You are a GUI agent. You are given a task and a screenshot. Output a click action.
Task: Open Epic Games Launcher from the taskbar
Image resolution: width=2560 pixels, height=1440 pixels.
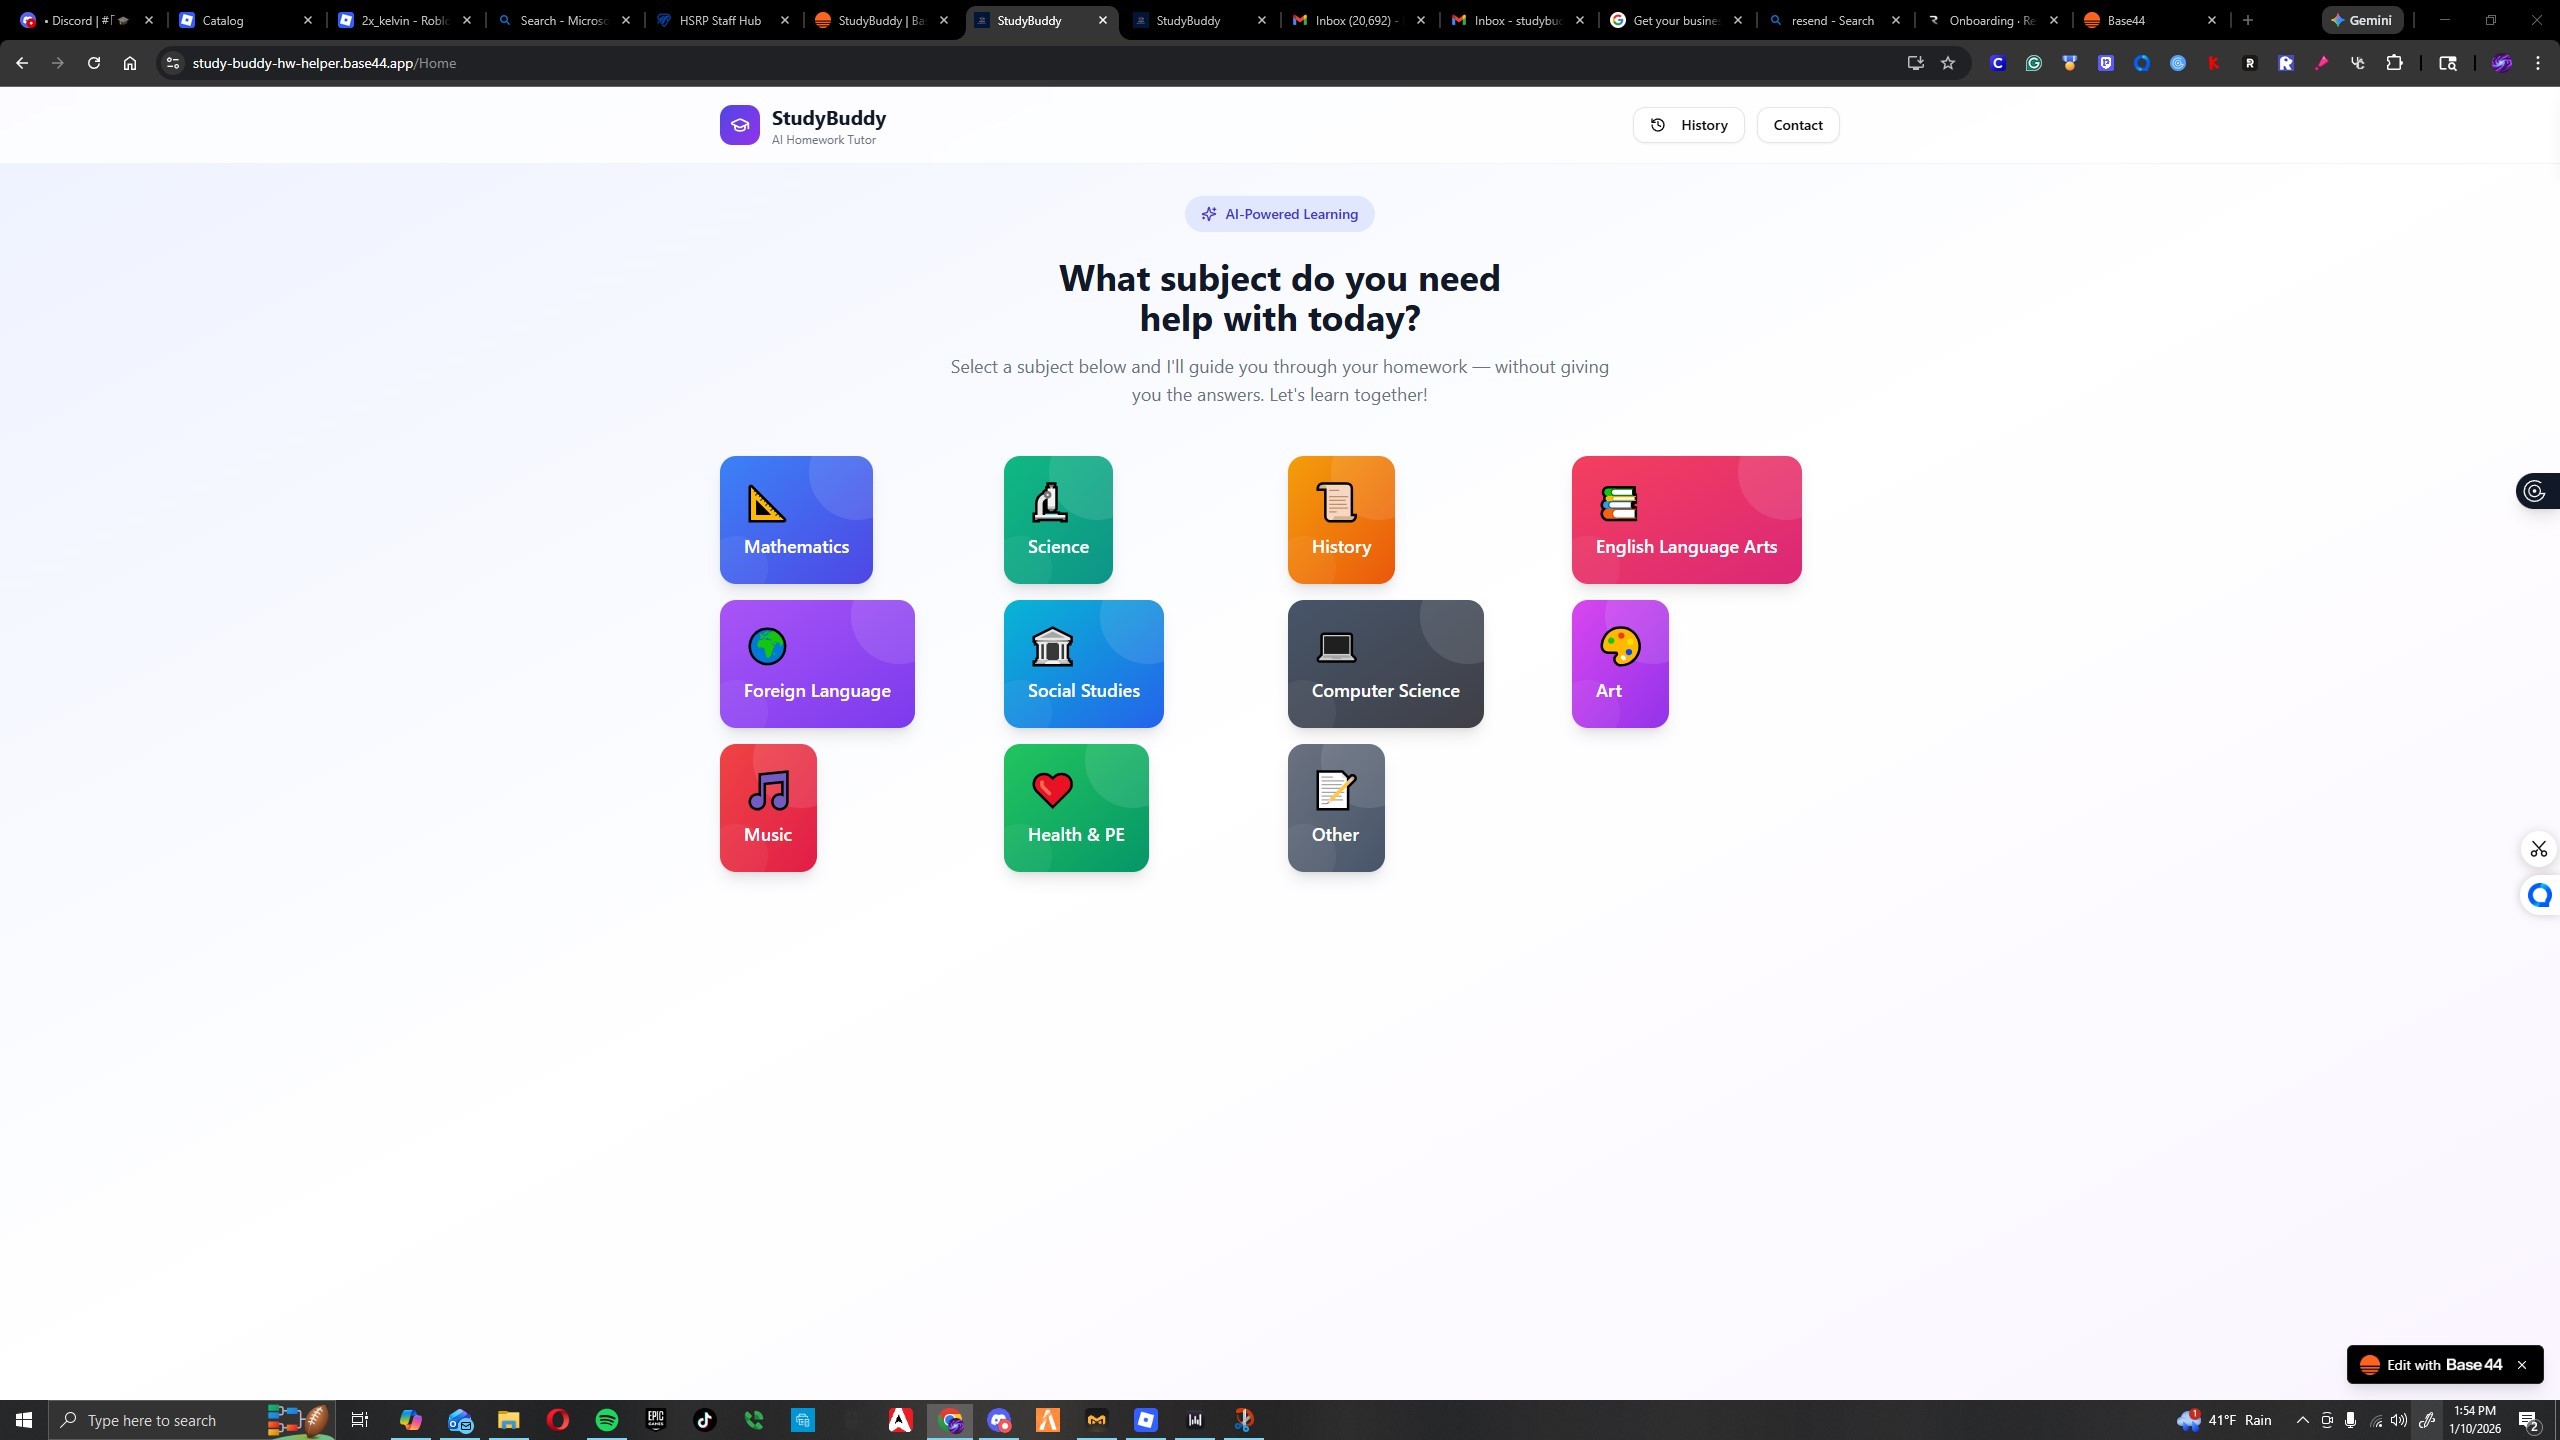pyautogui.click(x=656, y=1420)
